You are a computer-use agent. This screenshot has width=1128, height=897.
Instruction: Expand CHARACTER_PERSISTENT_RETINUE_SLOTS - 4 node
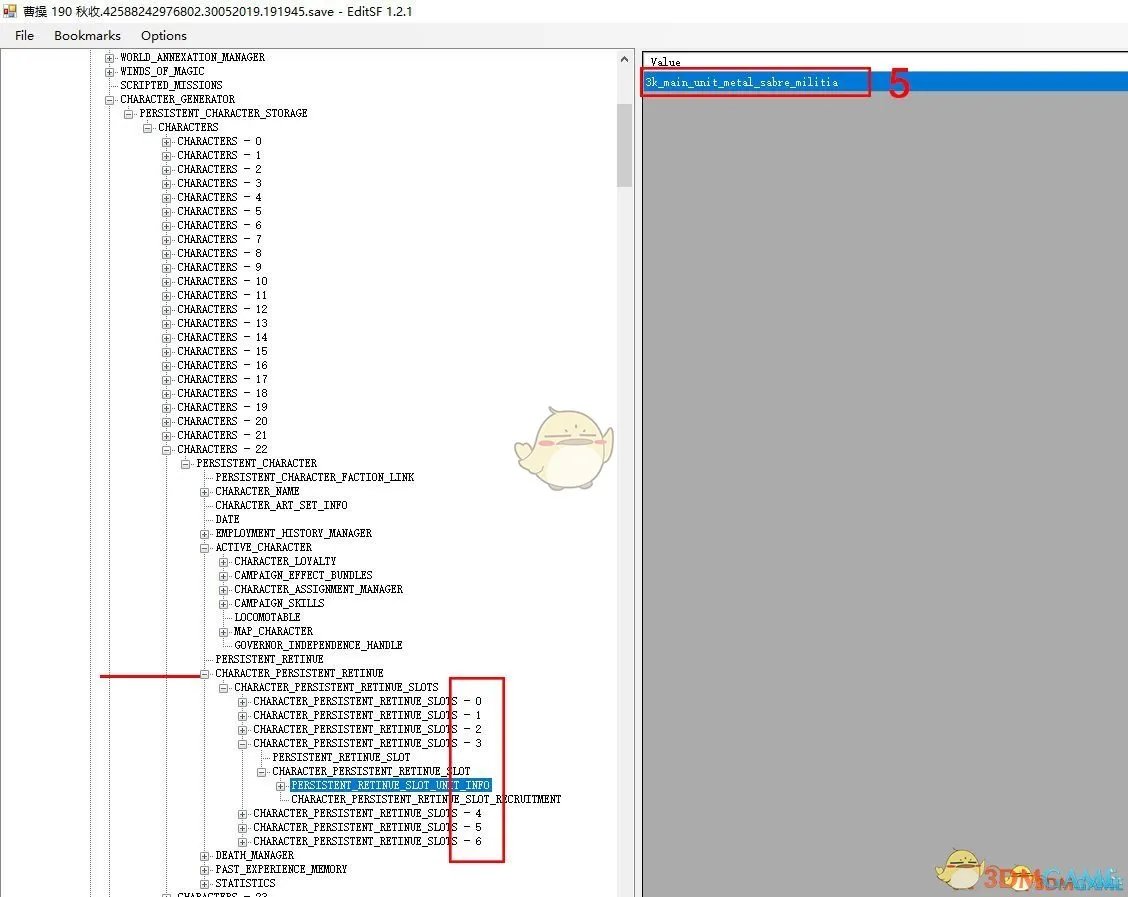(x=243, y=813)
